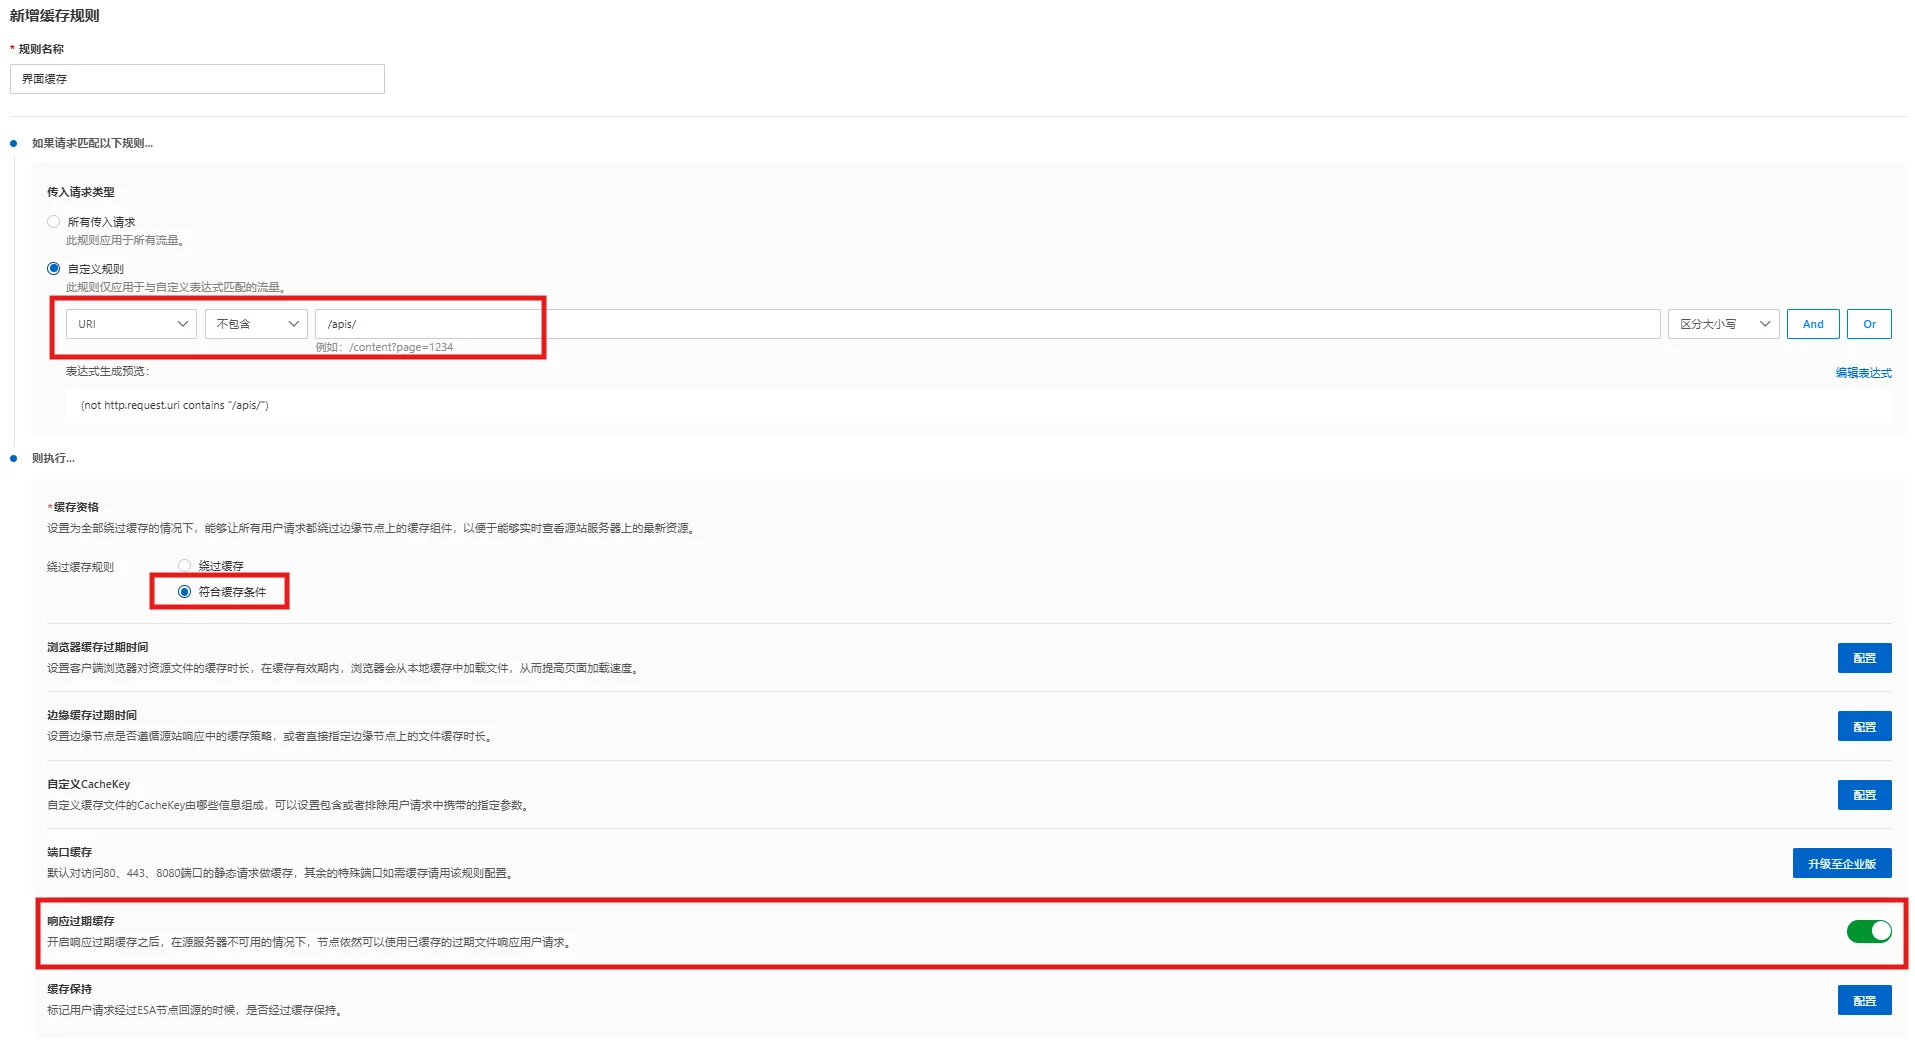The height and width of the screenshot is (1048, 1915).
Task: Click 配置 for 浏览器缓存过期时间
Action: pos(1864,658)
